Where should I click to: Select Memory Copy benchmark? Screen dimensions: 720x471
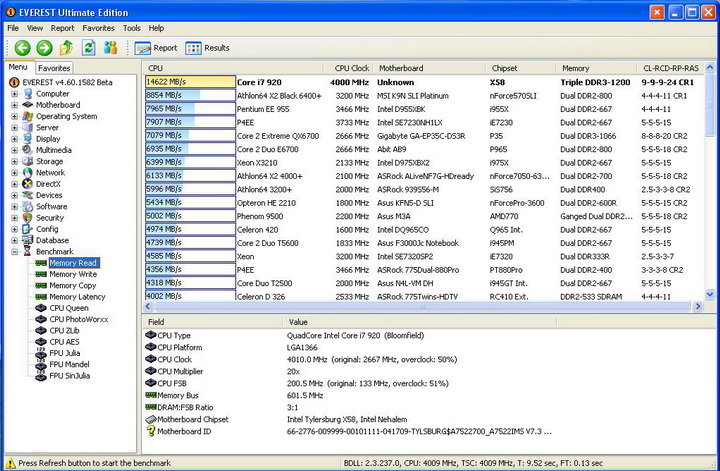tap(73, 286)
